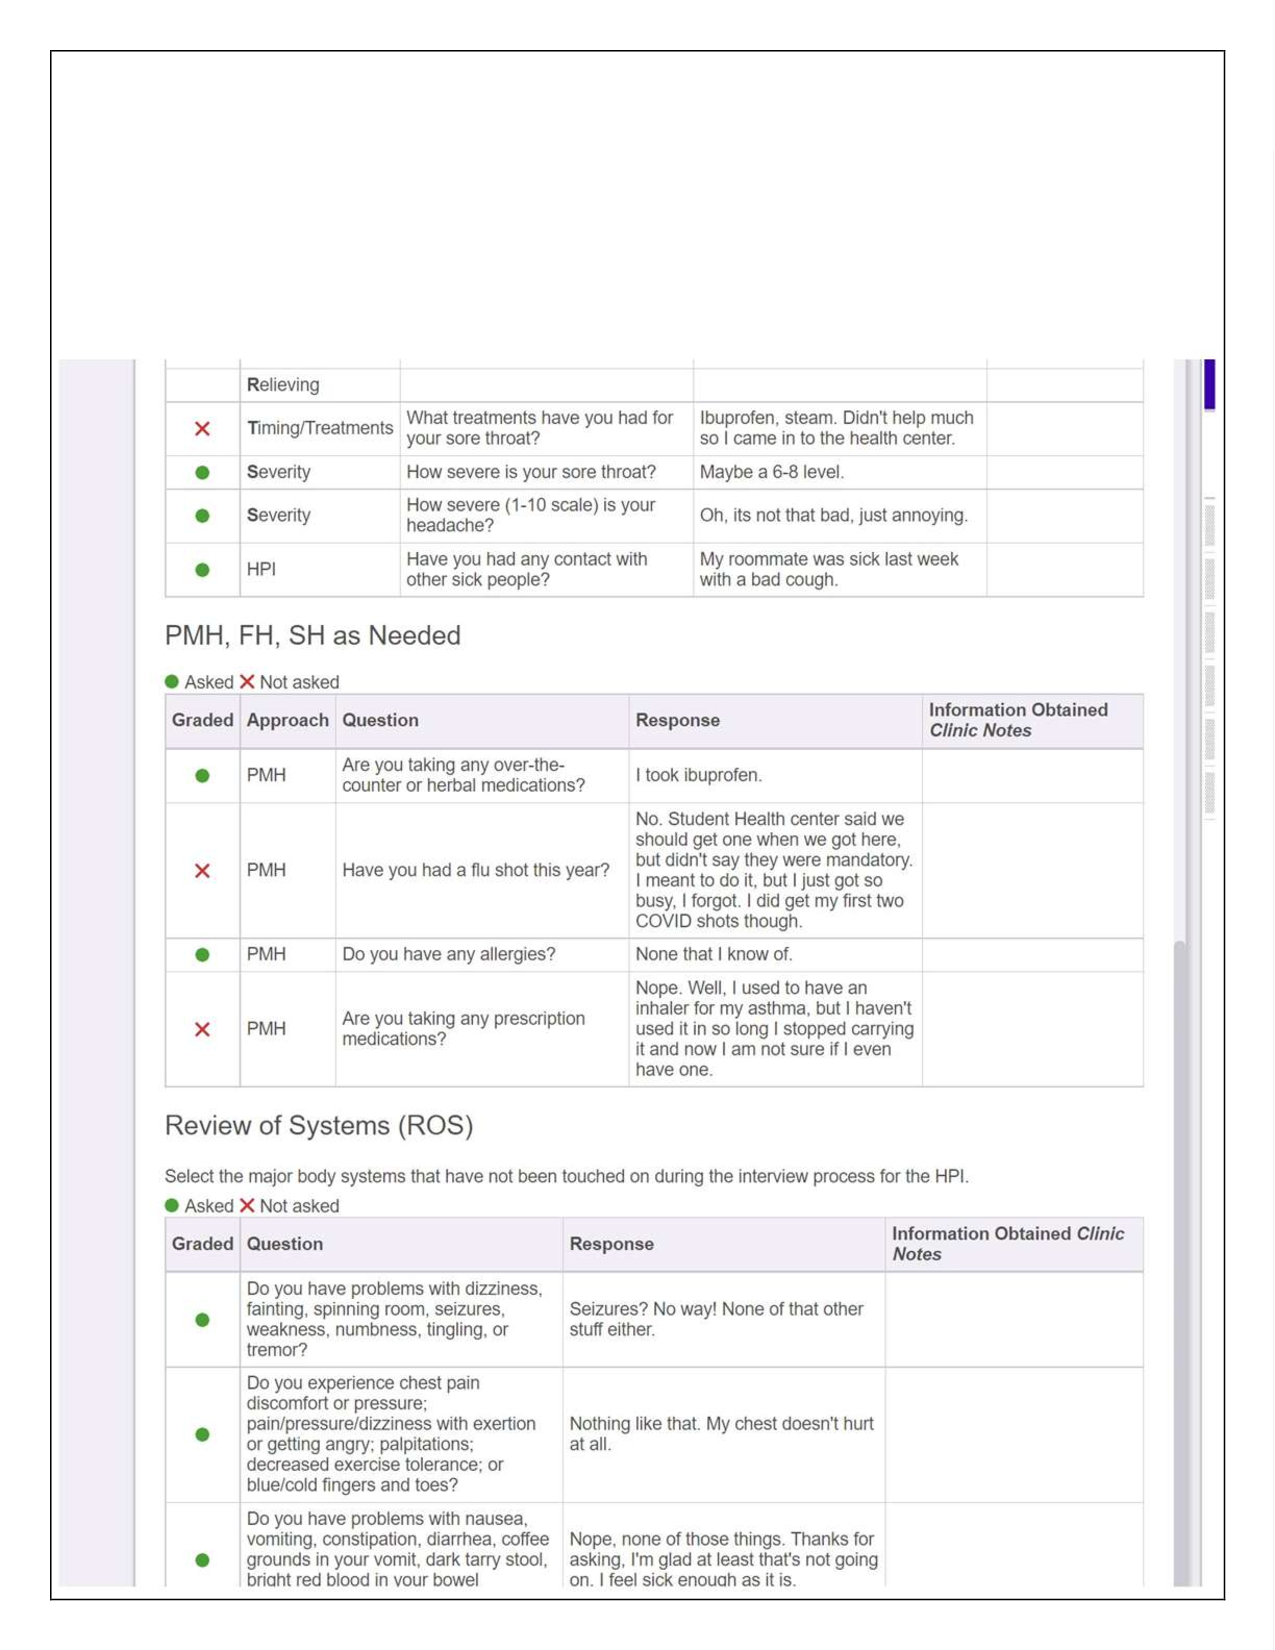The width and height of the screenshot is (1275, 1650).
Task: Click red X in Timing/Treatments row
Action: (202, 428)
